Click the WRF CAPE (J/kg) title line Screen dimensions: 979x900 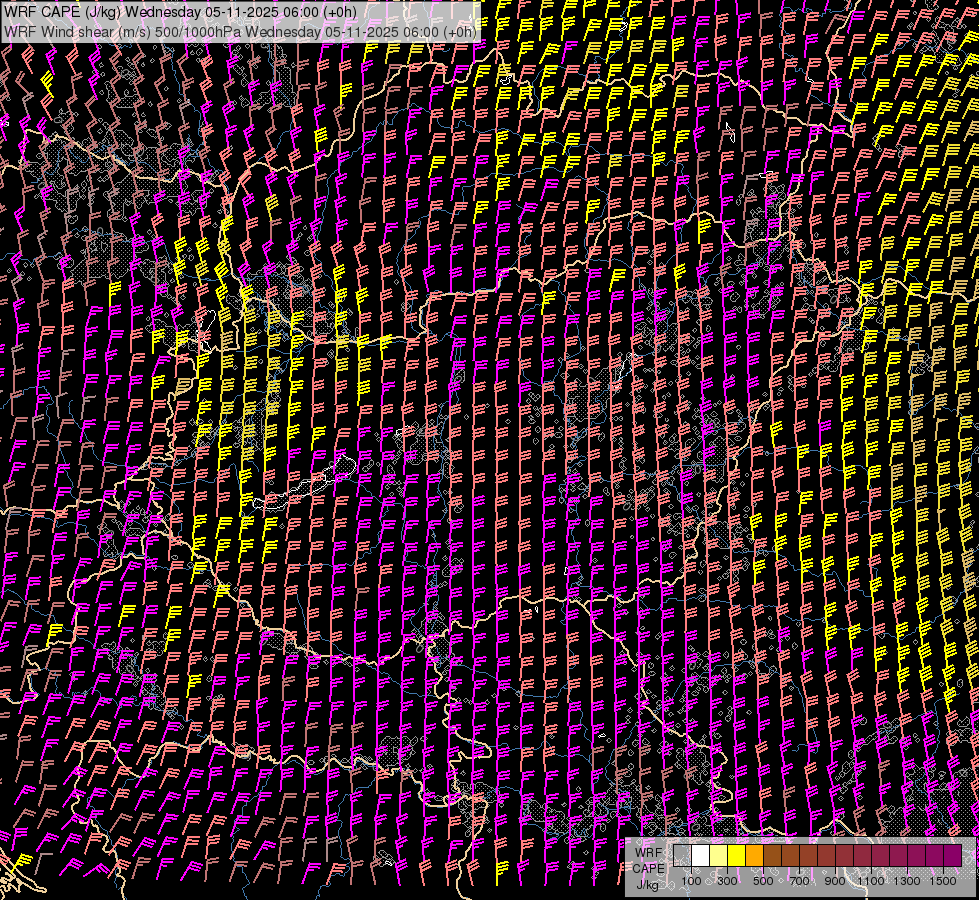[x=180, y=12]
